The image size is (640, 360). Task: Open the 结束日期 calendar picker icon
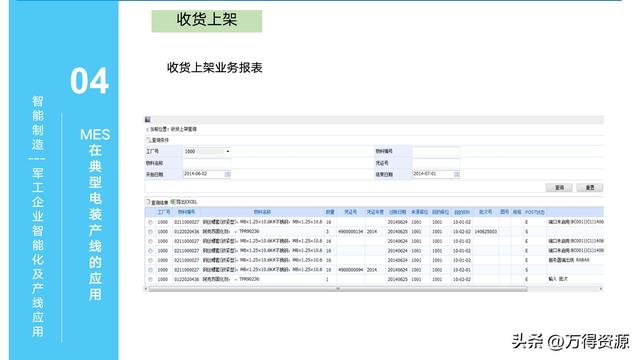pos(457,174)
